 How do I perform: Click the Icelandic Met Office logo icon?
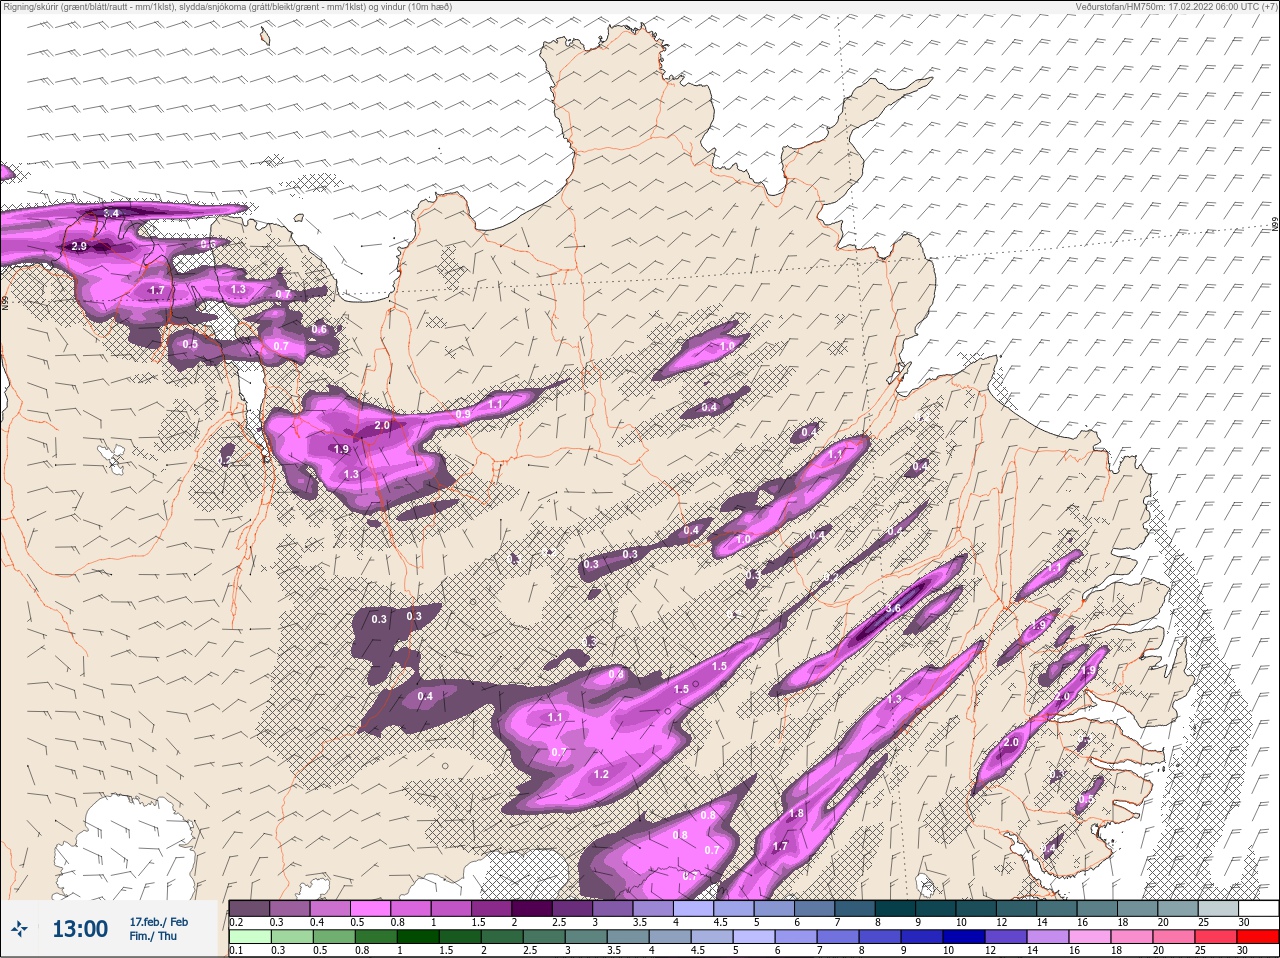19,930
